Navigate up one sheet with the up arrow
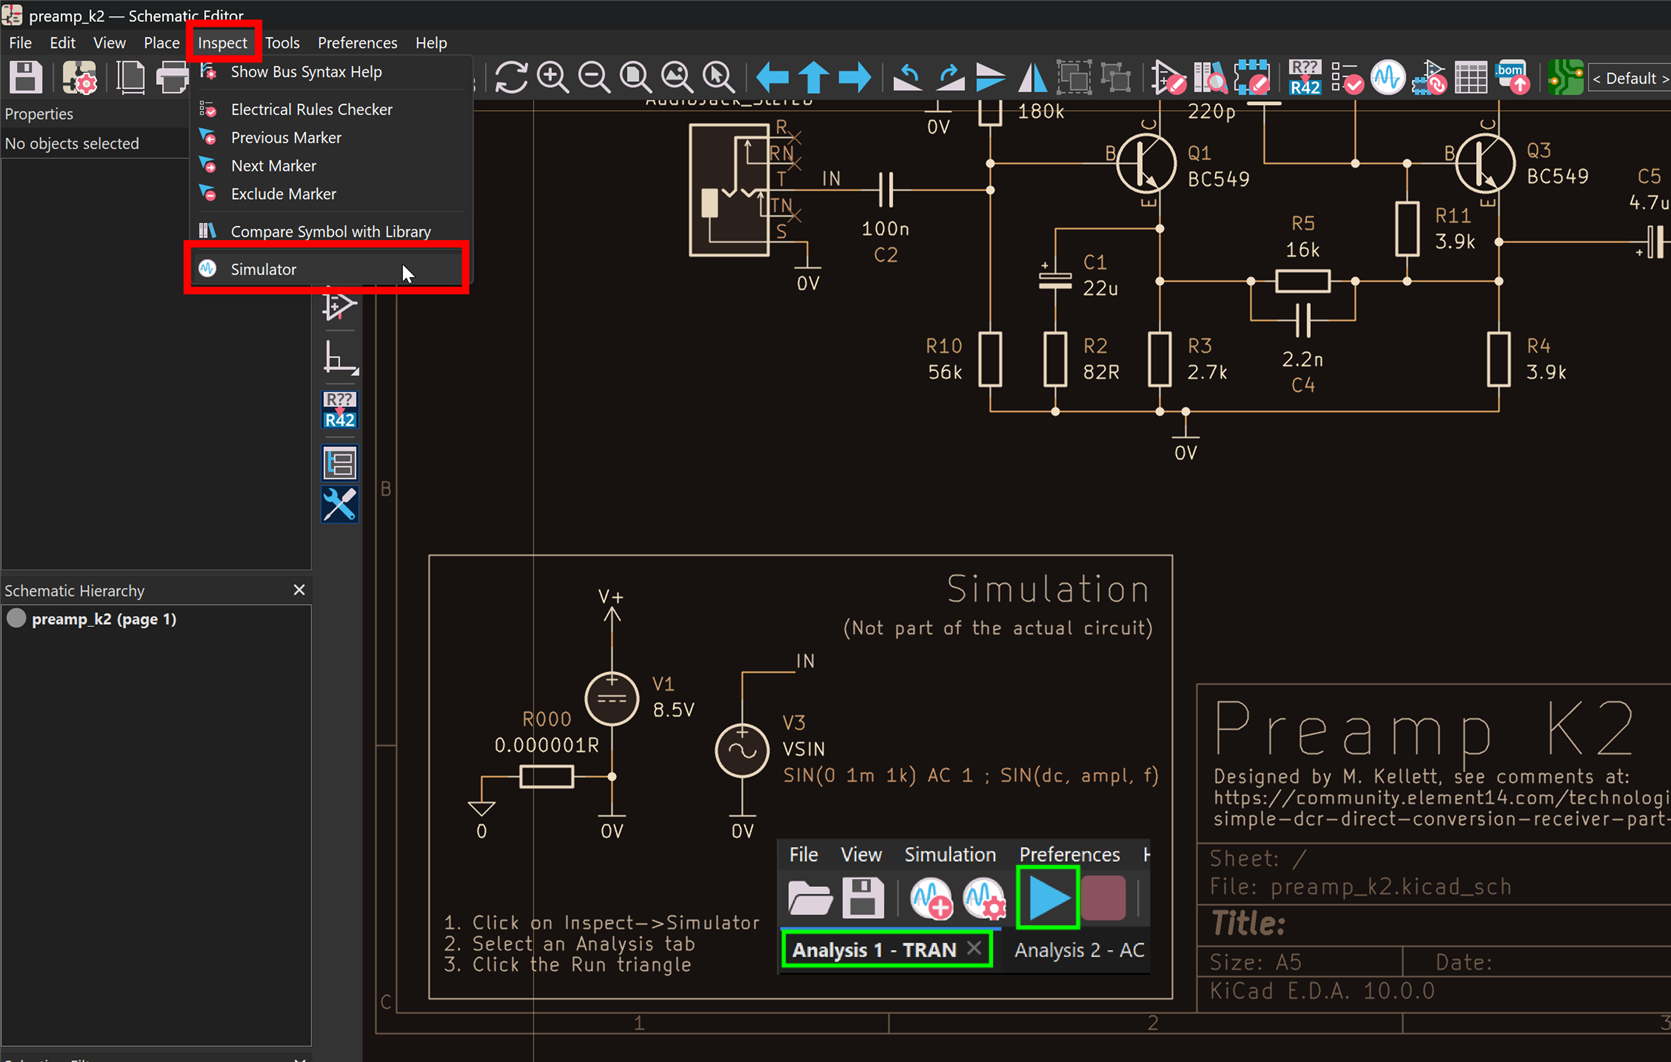The height and width of the screenshot is (1062, 1671). (813, 77)
